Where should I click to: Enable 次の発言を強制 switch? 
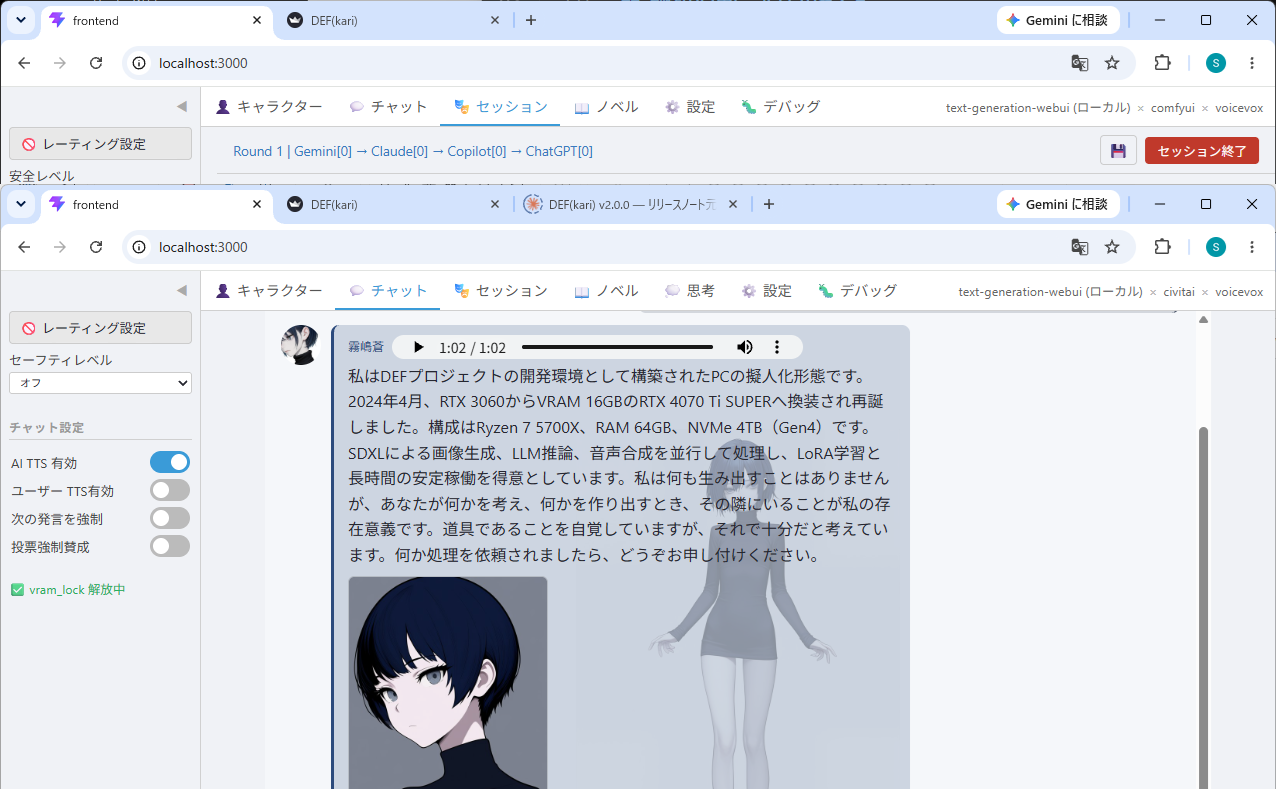pos(170,518)
